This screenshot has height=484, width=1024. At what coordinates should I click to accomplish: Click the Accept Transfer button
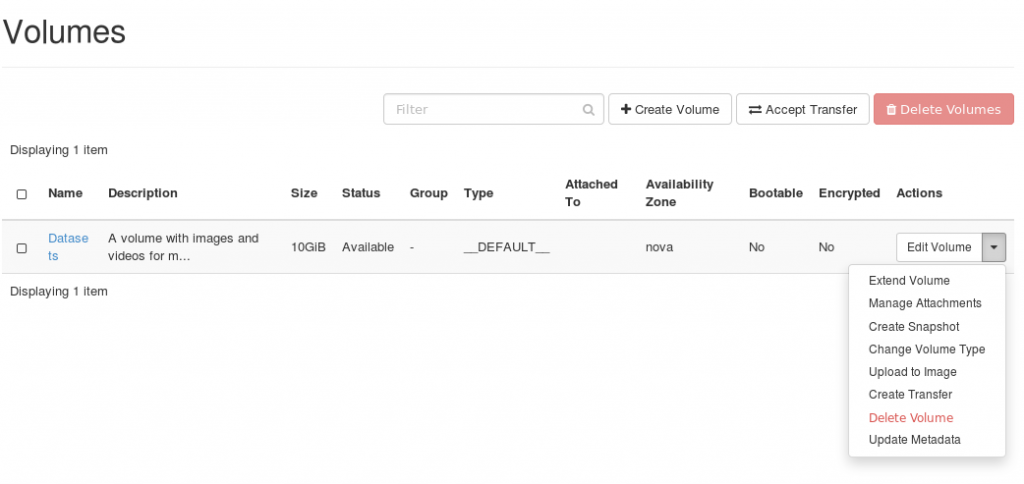tap(802, 110)
